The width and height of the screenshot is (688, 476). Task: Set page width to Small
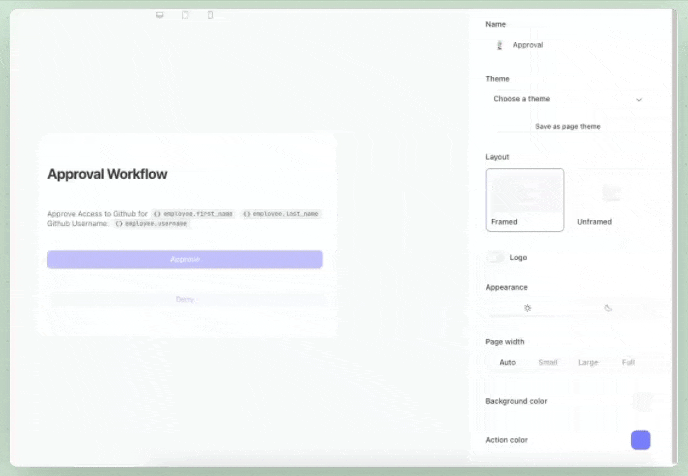pyautogui.click(x=548, y=362)
